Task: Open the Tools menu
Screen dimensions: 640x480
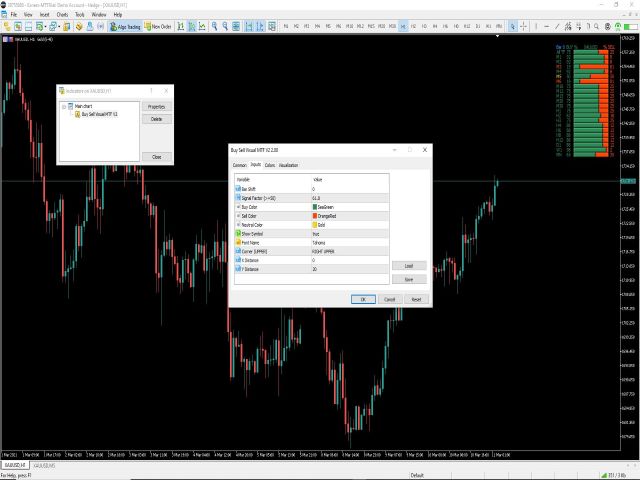Action: coord(80,15)
